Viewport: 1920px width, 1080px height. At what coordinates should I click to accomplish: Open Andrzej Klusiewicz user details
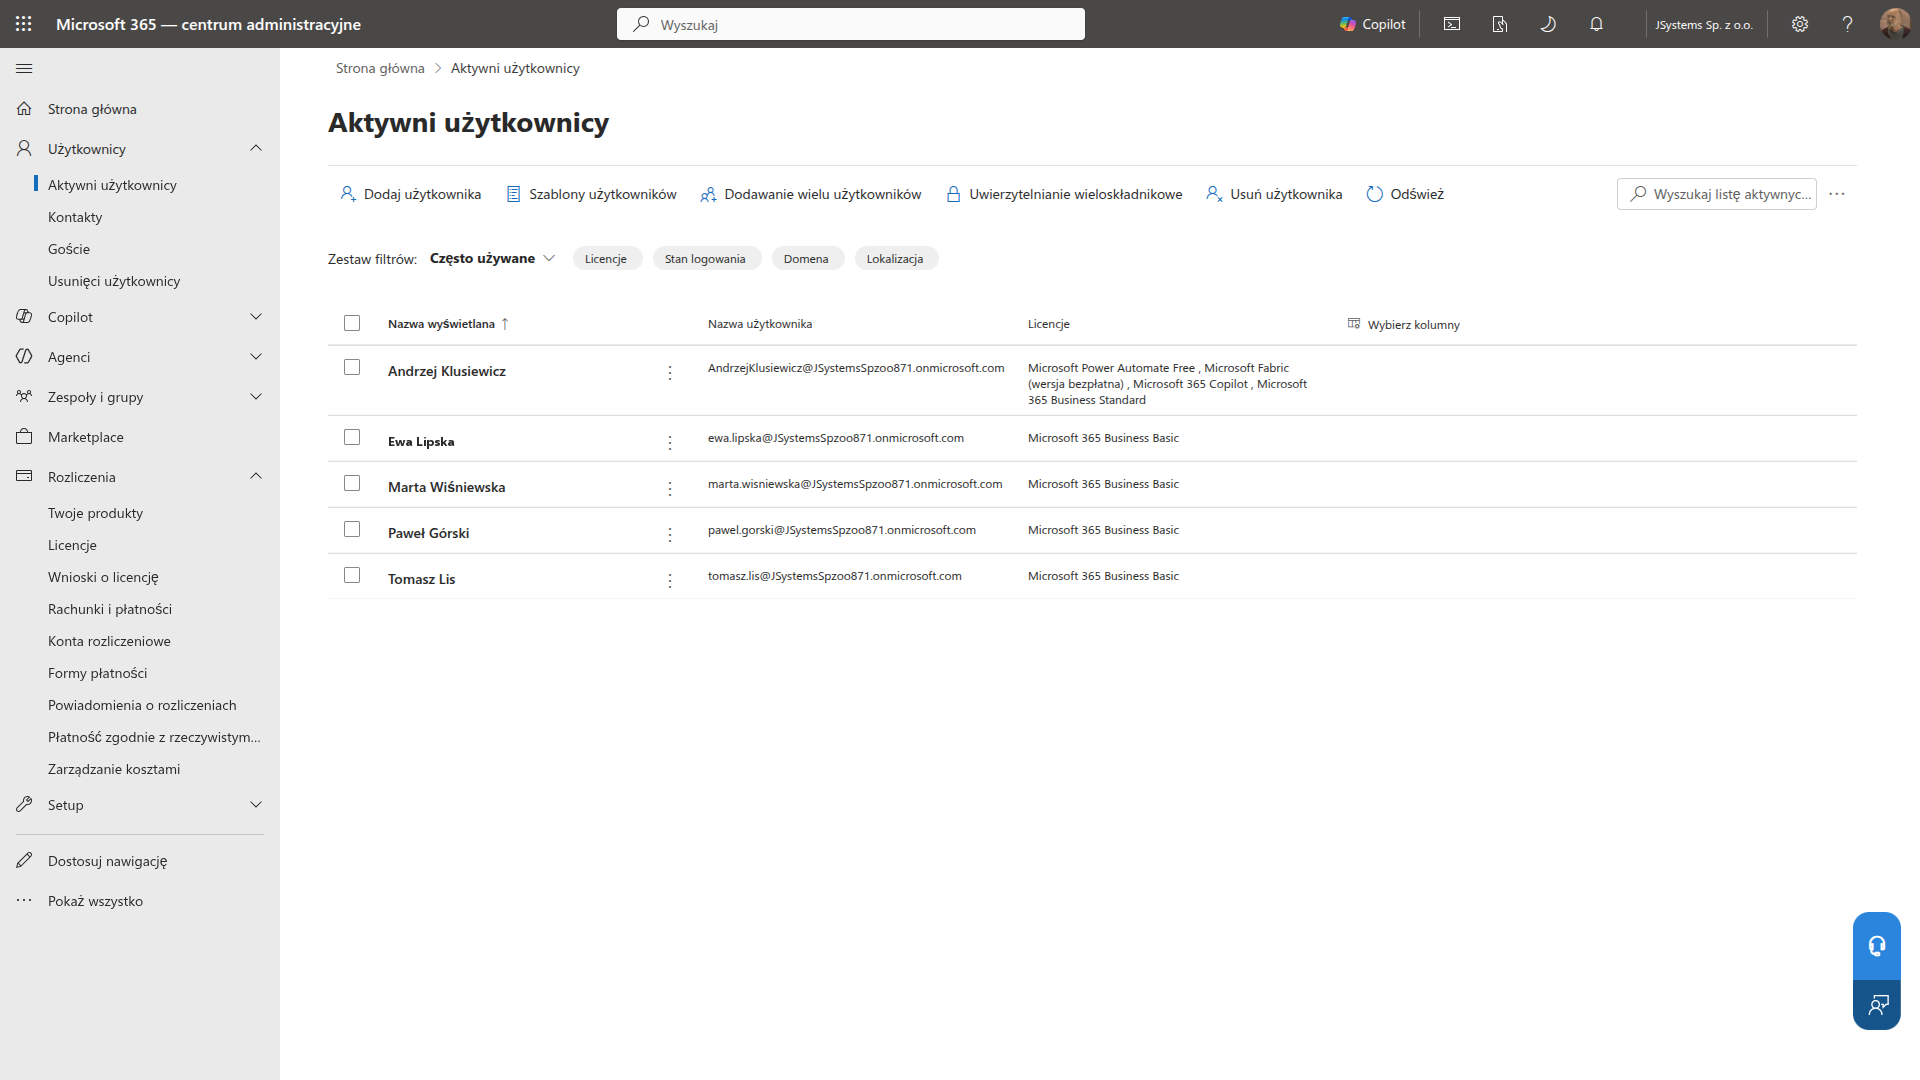click(x=447, y=371)
